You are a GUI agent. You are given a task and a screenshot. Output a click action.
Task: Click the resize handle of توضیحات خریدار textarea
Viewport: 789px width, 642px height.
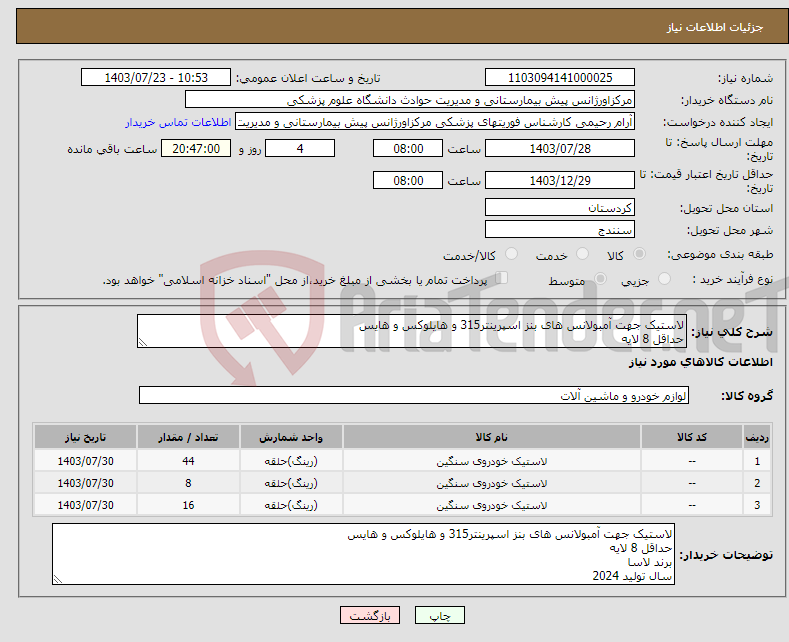click(x=58, y=580)
